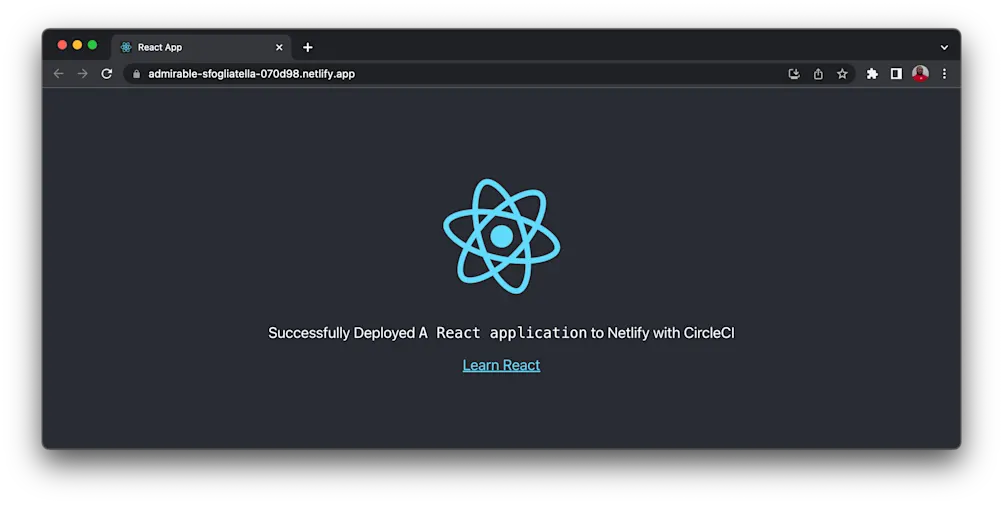Screen dimensions: 1003x505
Task: Toggle the browser side panel
Action: click(896, 74)
